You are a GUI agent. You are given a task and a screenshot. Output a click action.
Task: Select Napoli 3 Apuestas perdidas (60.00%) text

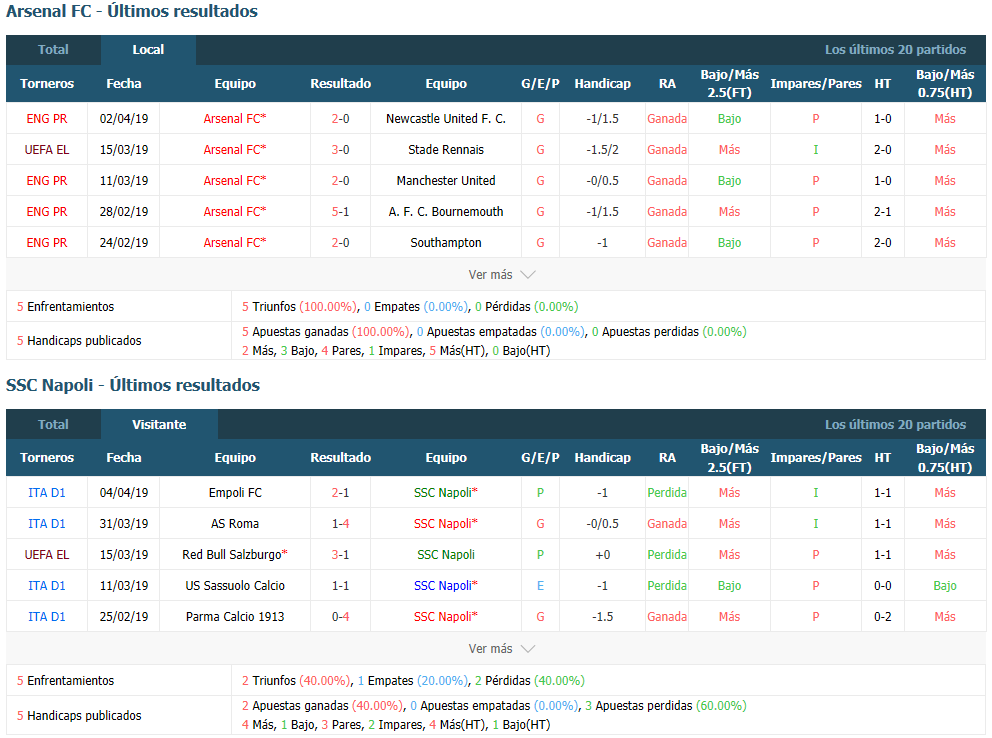pyautogui.click(x=666, y=706)
